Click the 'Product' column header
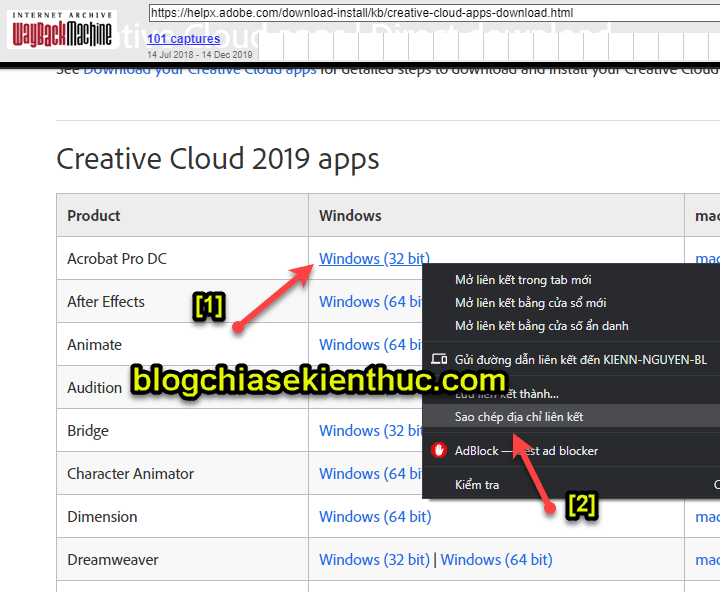The height and width of the screenshot is (592, 720). (x=182, y=215)
